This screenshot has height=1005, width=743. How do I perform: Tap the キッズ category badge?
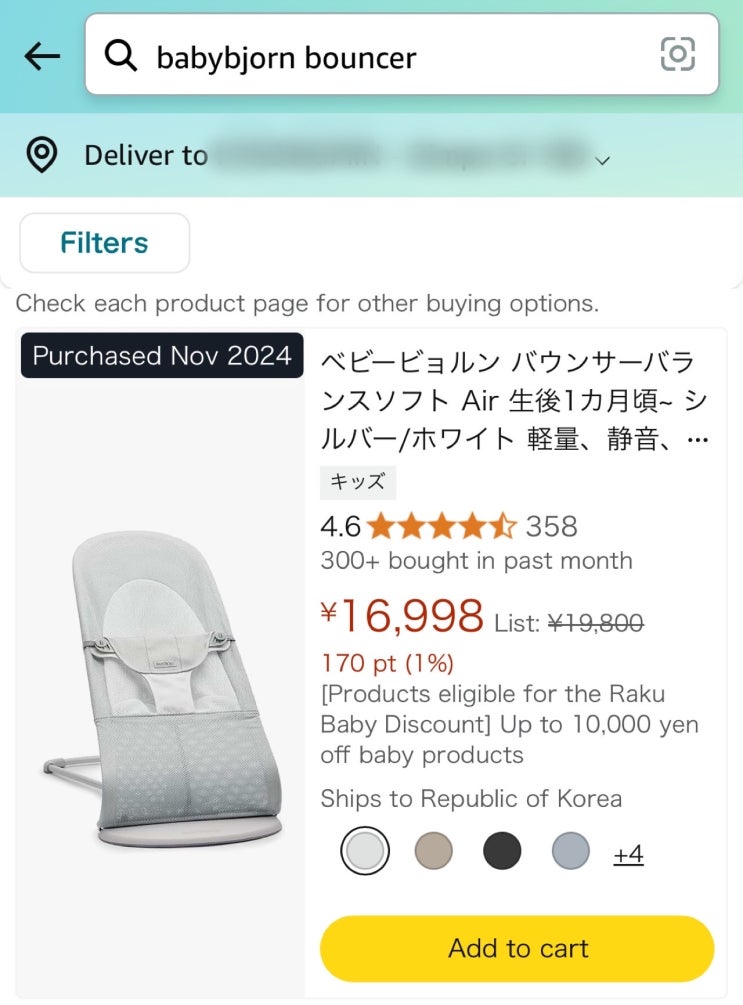357,482
